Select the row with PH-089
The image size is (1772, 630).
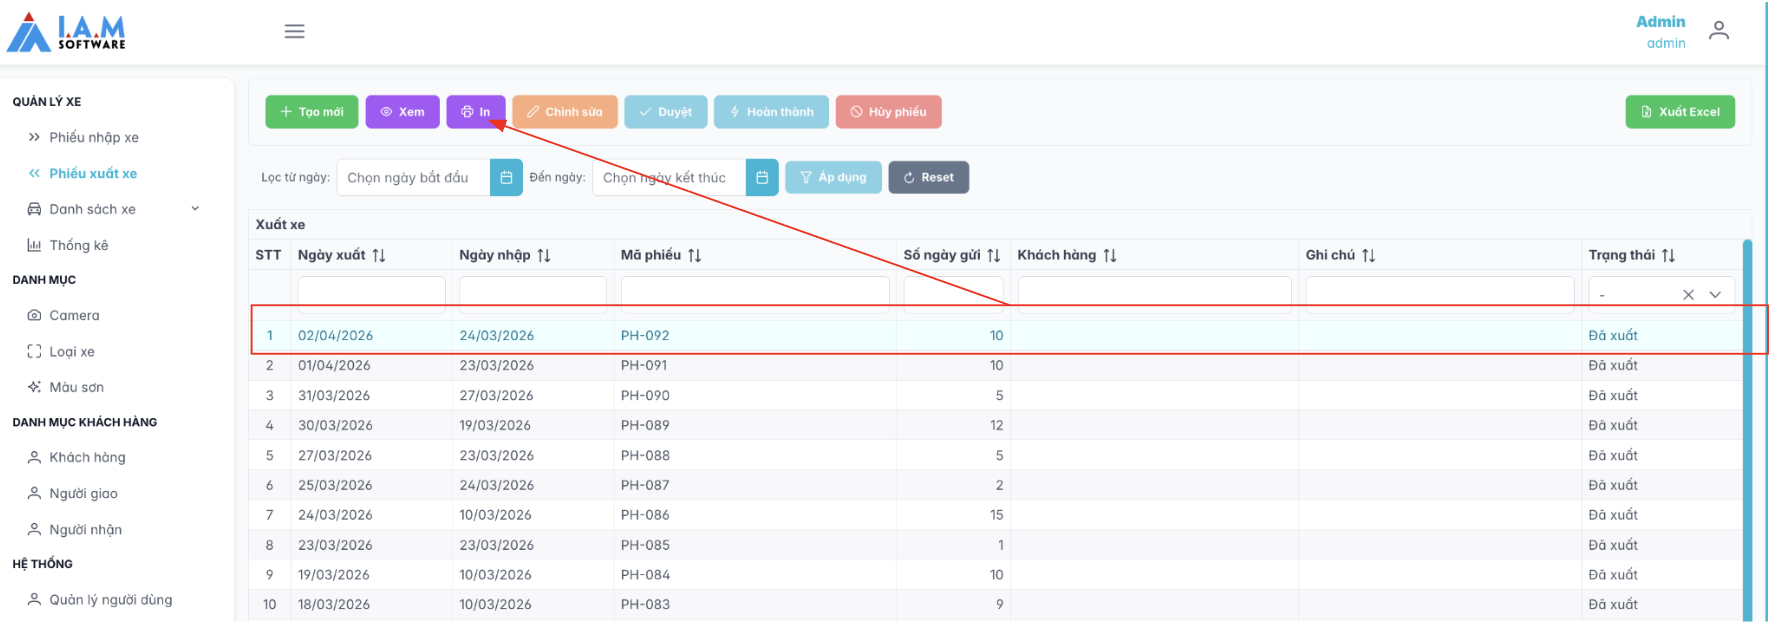(645, 425)
